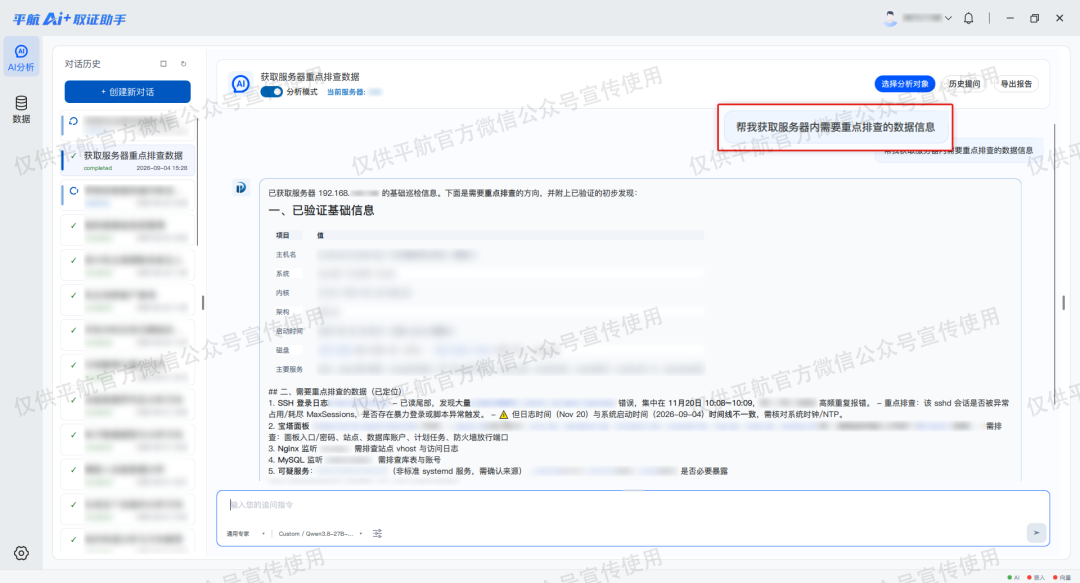Click the 选择分析对象 button

[904, 84]
